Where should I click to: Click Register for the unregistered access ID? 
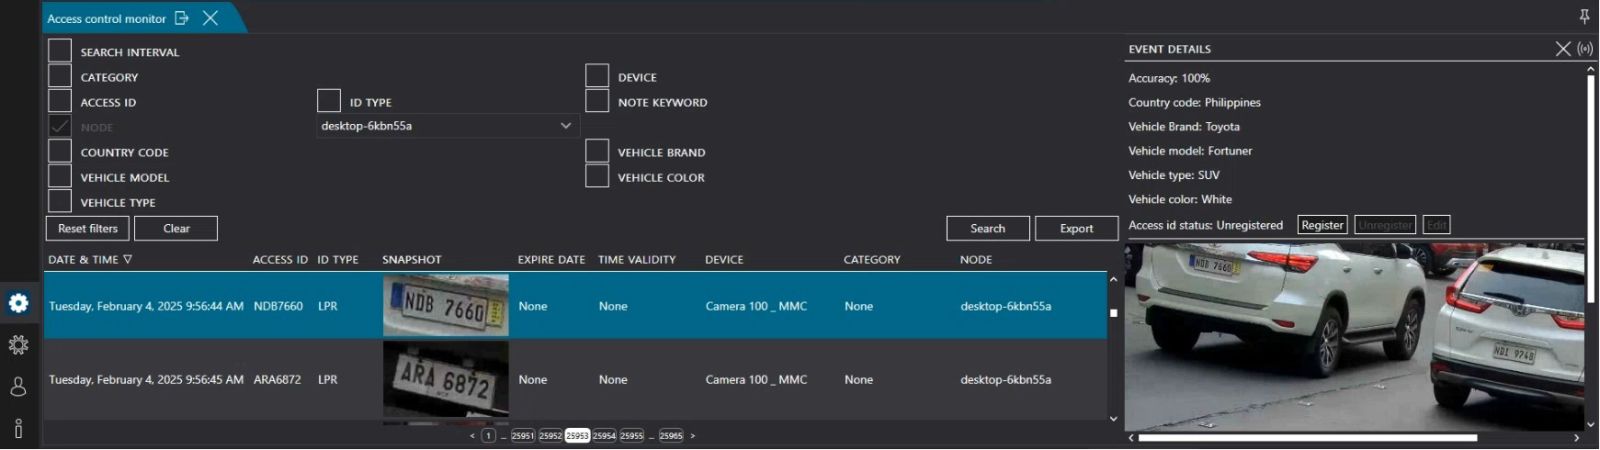pyautogui.click(x=1321, y=225)
